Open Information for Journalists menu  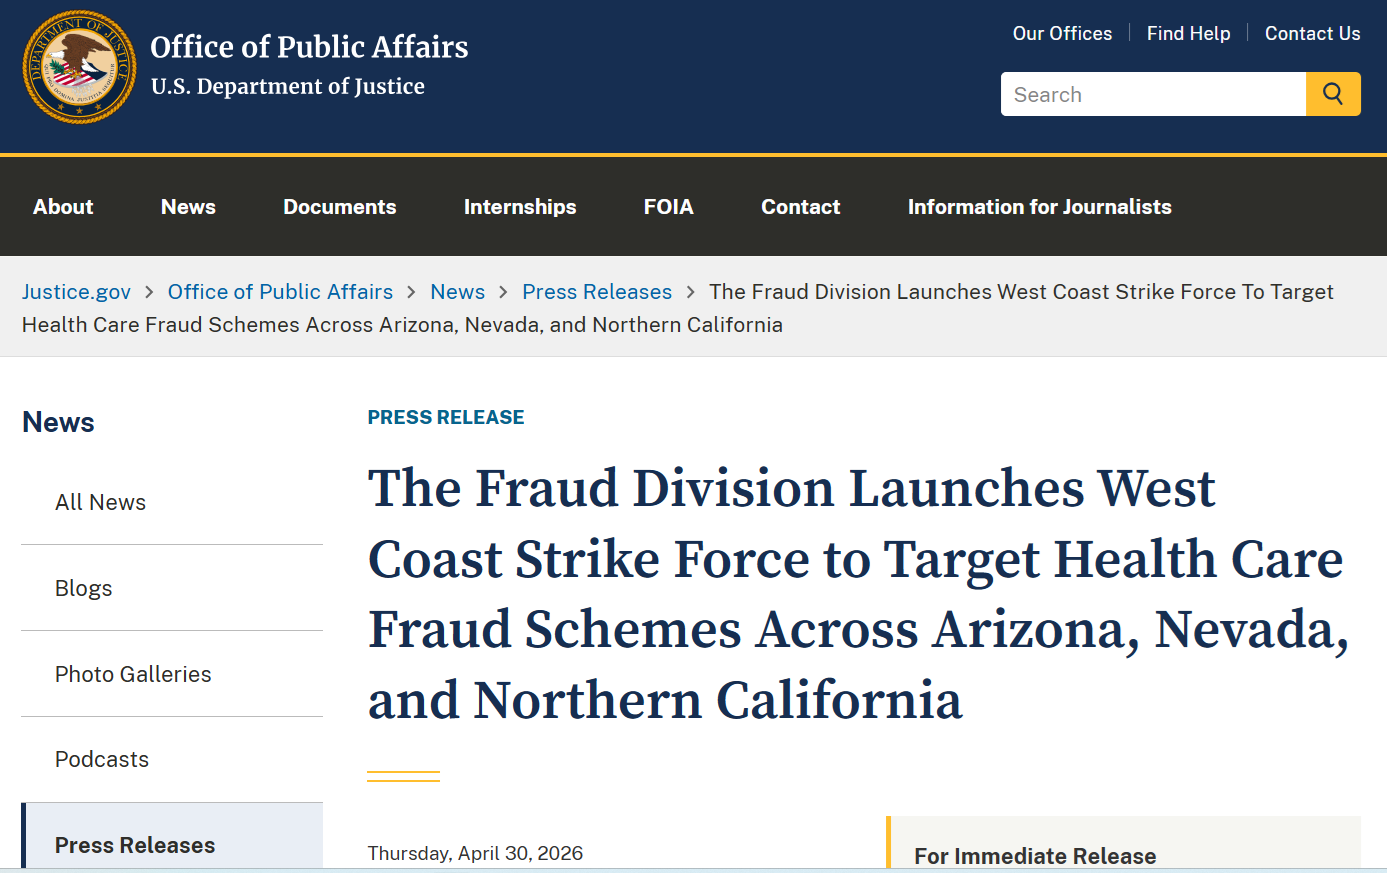(1039, 207)
